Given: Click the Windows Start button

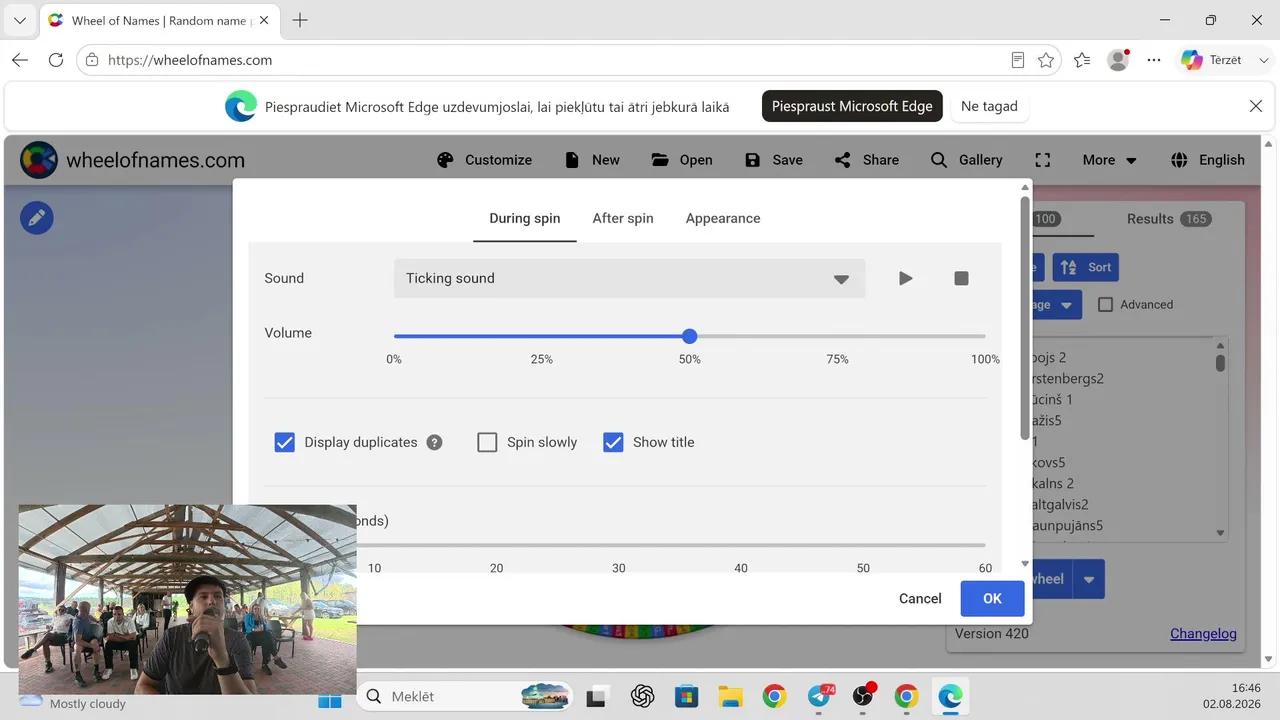Looking at the screenshot, I should pyautogui.click(x=330, y=696).
